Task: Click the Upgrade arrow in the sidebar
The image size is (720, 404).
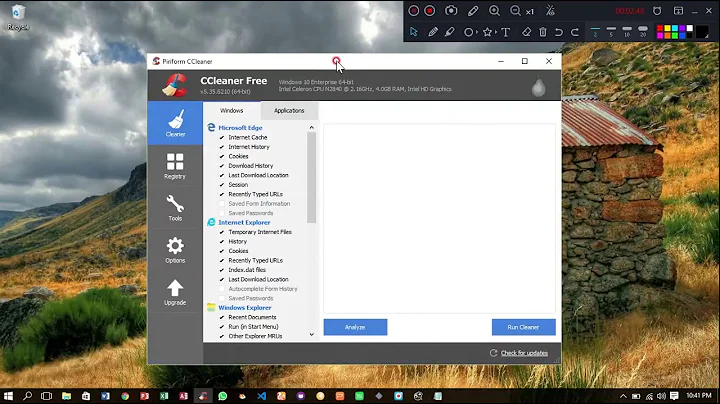Action: pyautogui.click(x=175, y=292)
